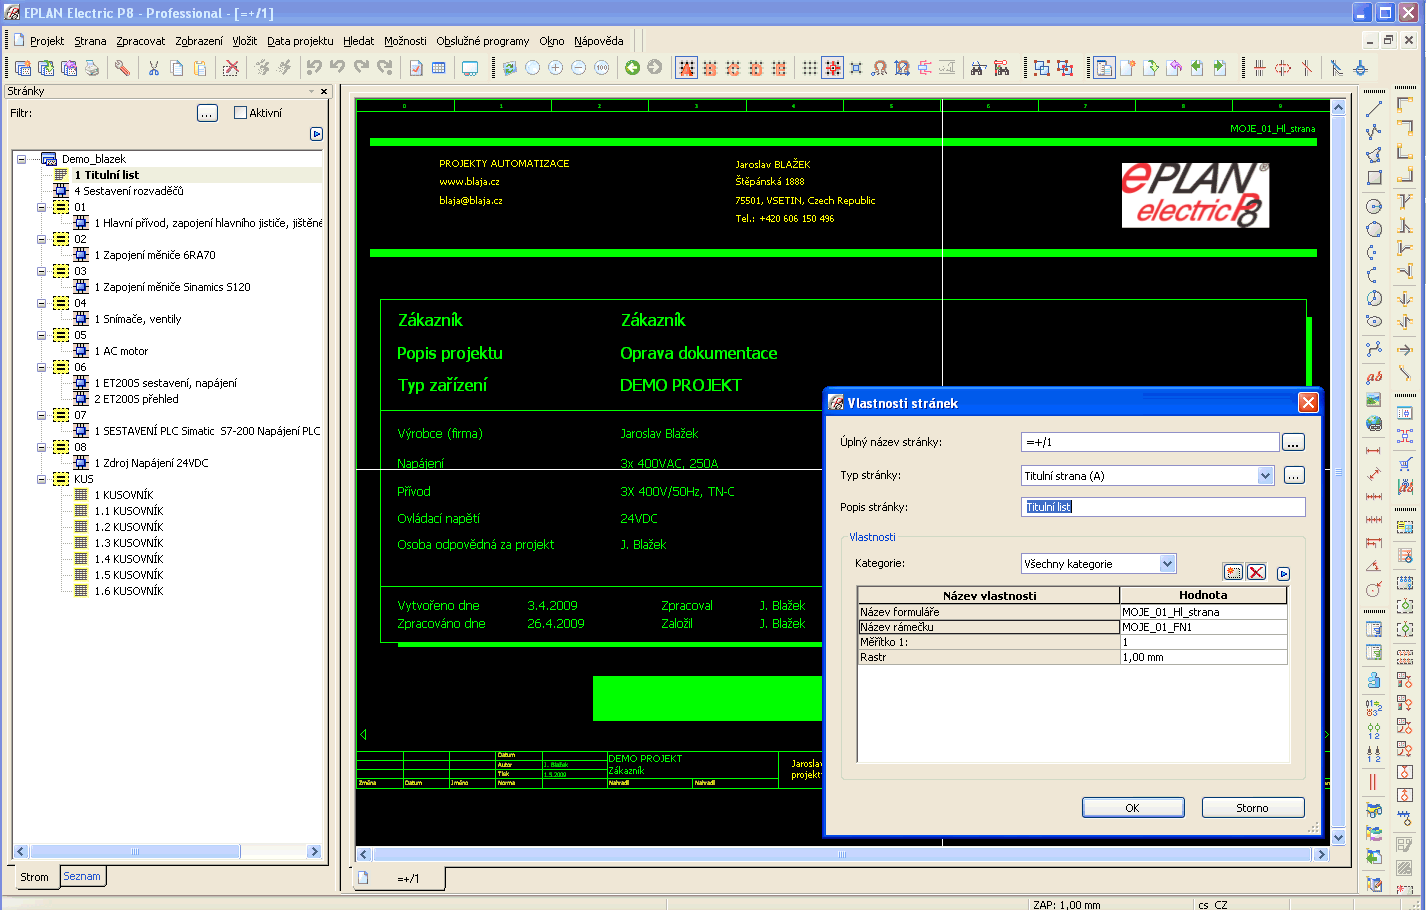The width and height of the screenshot is (1426, 910).
Task: Select the =+/1 page tab
Action: [400, 878]
